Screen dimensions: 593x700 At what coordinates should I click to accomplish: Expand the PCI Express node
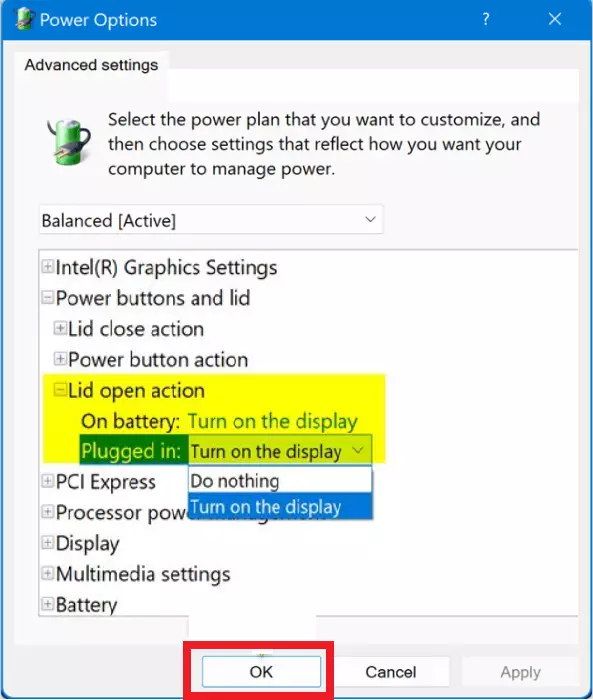tap(47, 481)
